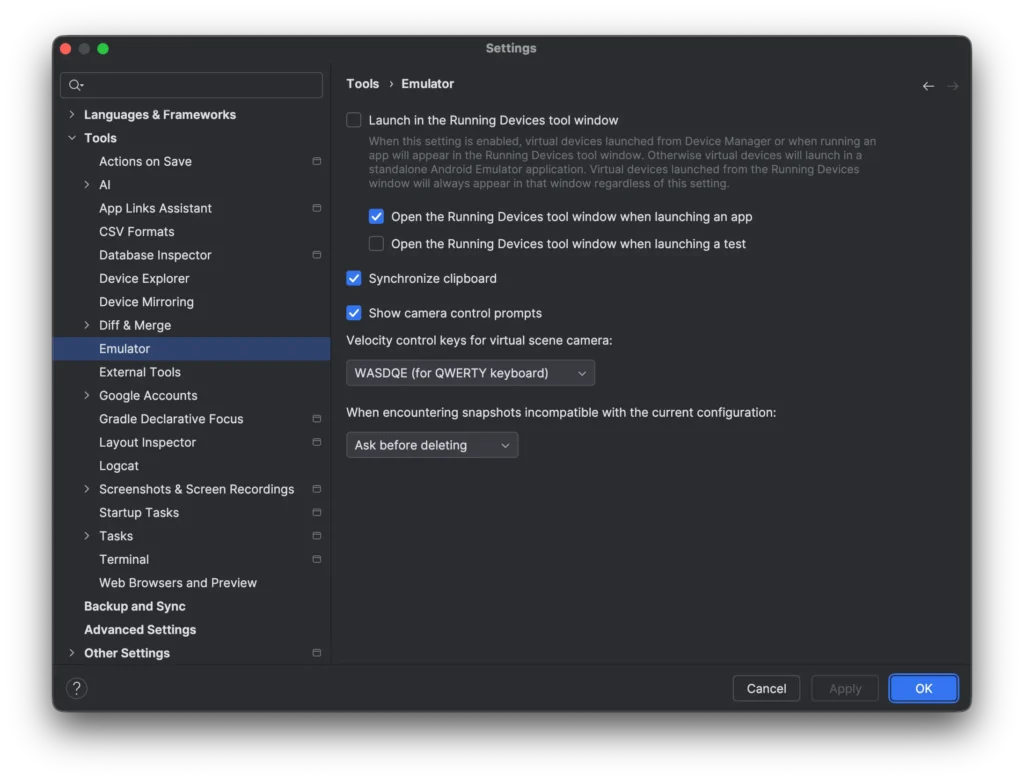Open the incompatible snapshots handling dropdown
The width and height of the screenshot is (1024, 781).
click(431, 445)
